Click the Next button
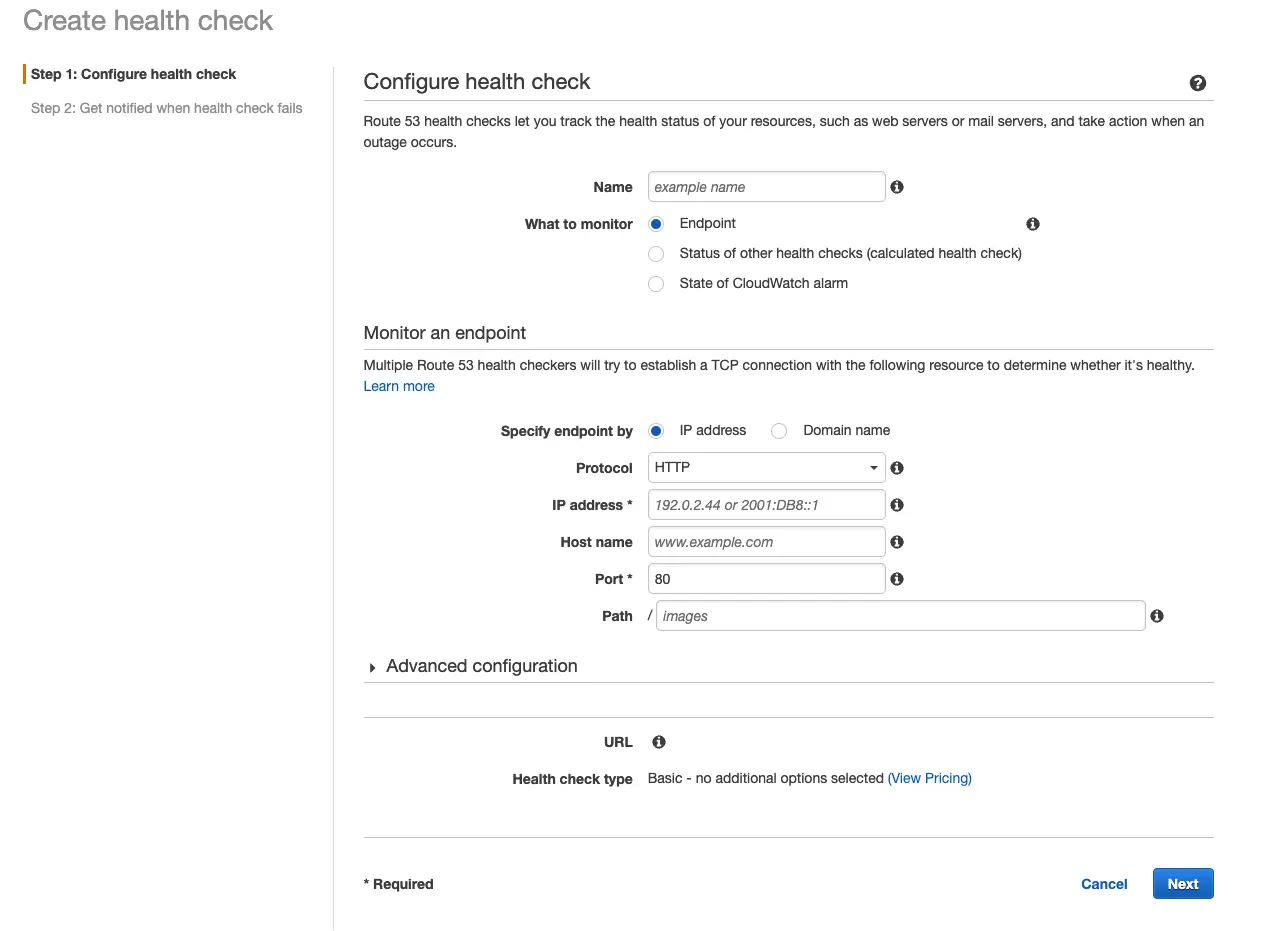1268x931 pixels. [x=1182, y=884]
